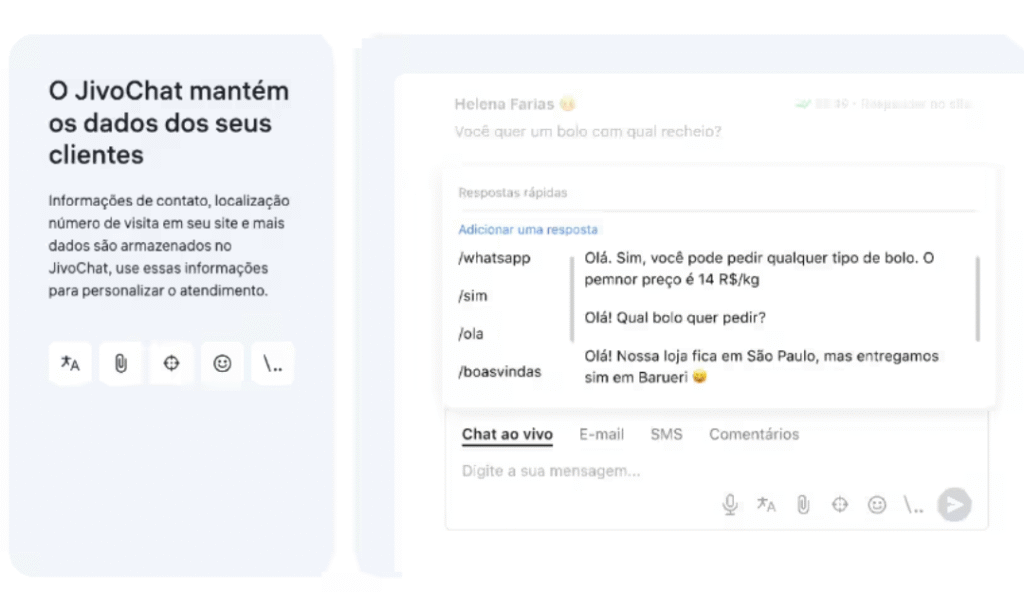Click the paperclip attachment icon in left panel
This screenshot has height=613, width=1024.
pos(121,363)
